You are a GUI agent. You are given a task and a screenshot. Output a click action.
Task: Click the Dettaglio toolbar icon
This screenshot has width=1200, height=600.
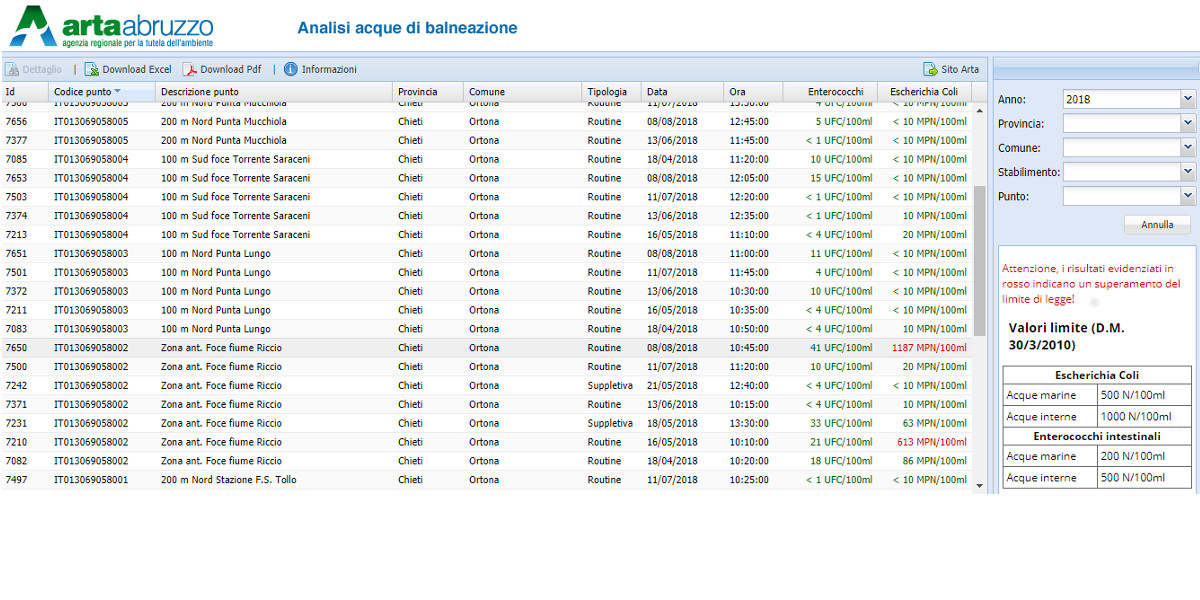12,70
